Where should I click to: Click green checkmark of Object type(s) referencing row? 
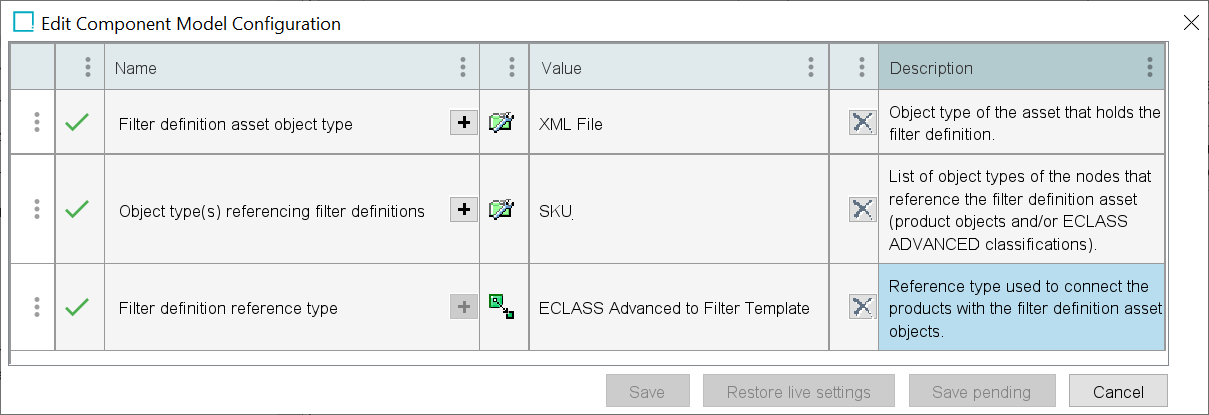77,209
